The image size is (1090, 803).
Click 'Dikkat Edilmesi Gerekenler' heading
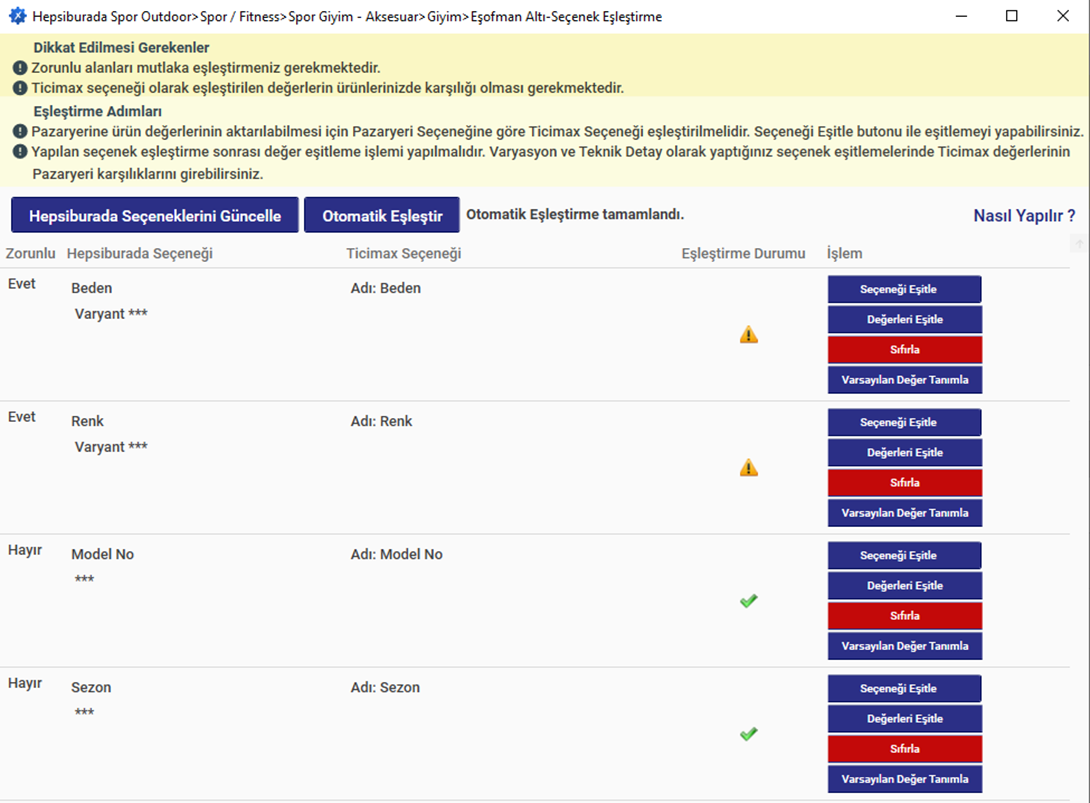(x=121, y=47)
